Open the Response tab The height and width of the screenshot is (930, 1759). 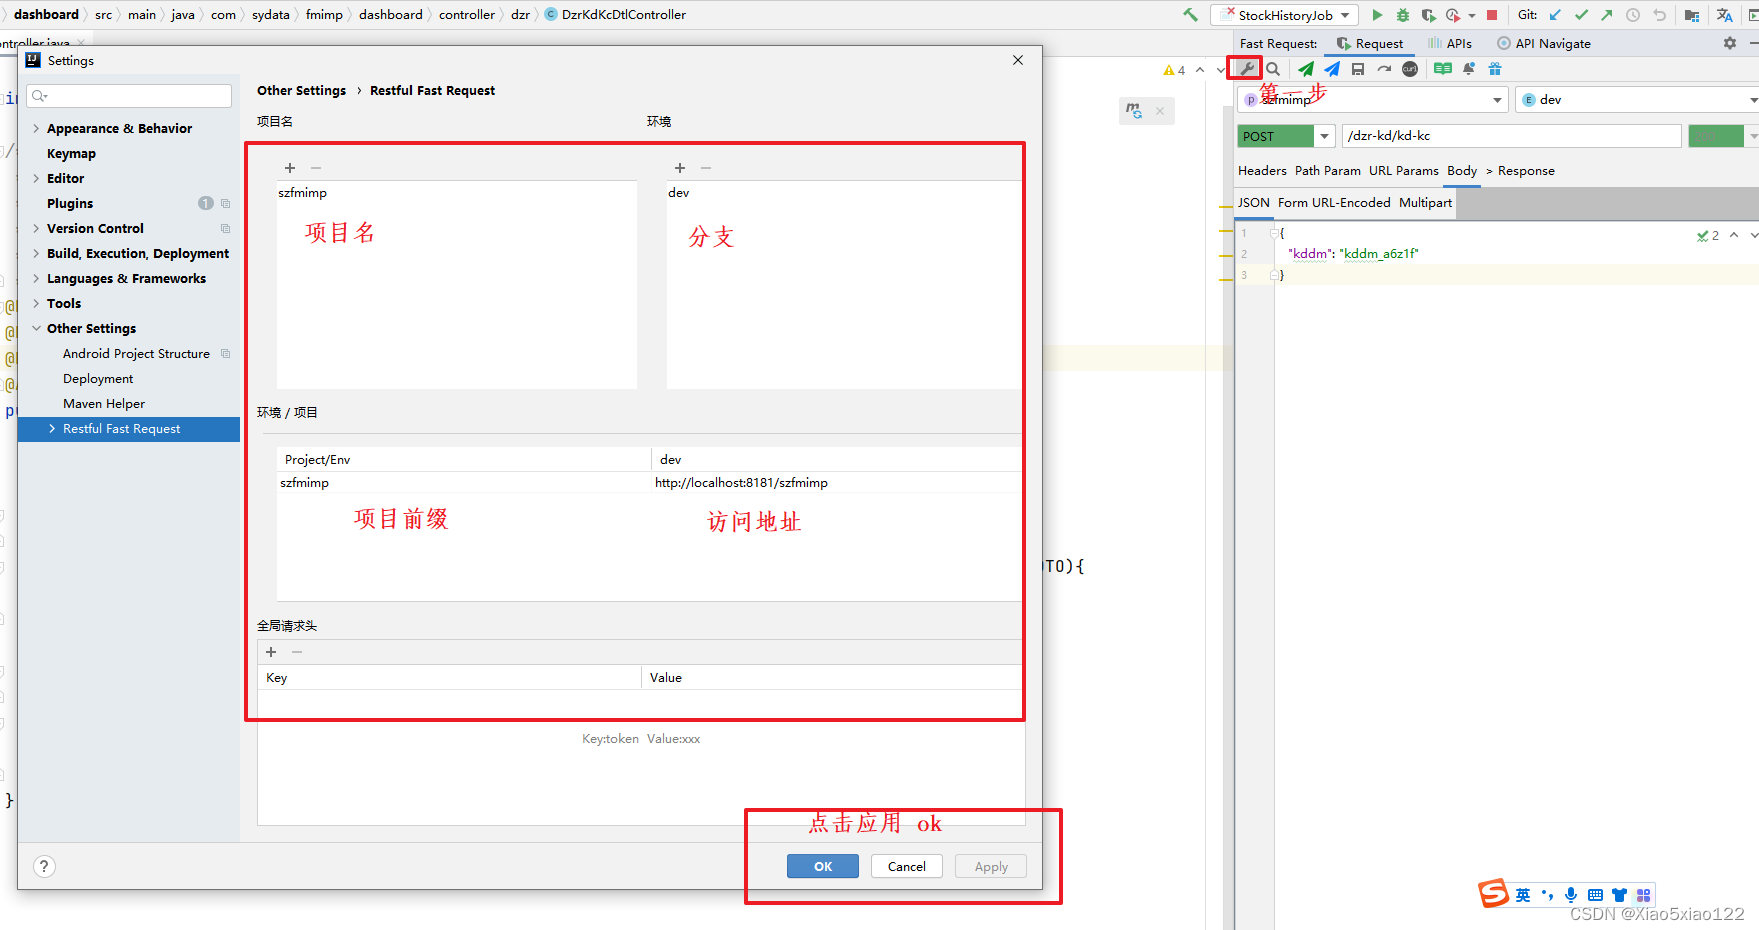click(1526, 171)
